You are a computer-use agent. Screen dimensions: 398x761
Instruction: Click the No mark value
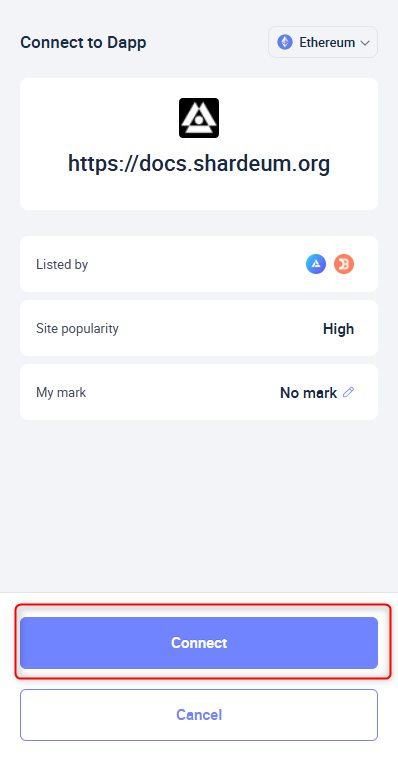pos(308,393)
